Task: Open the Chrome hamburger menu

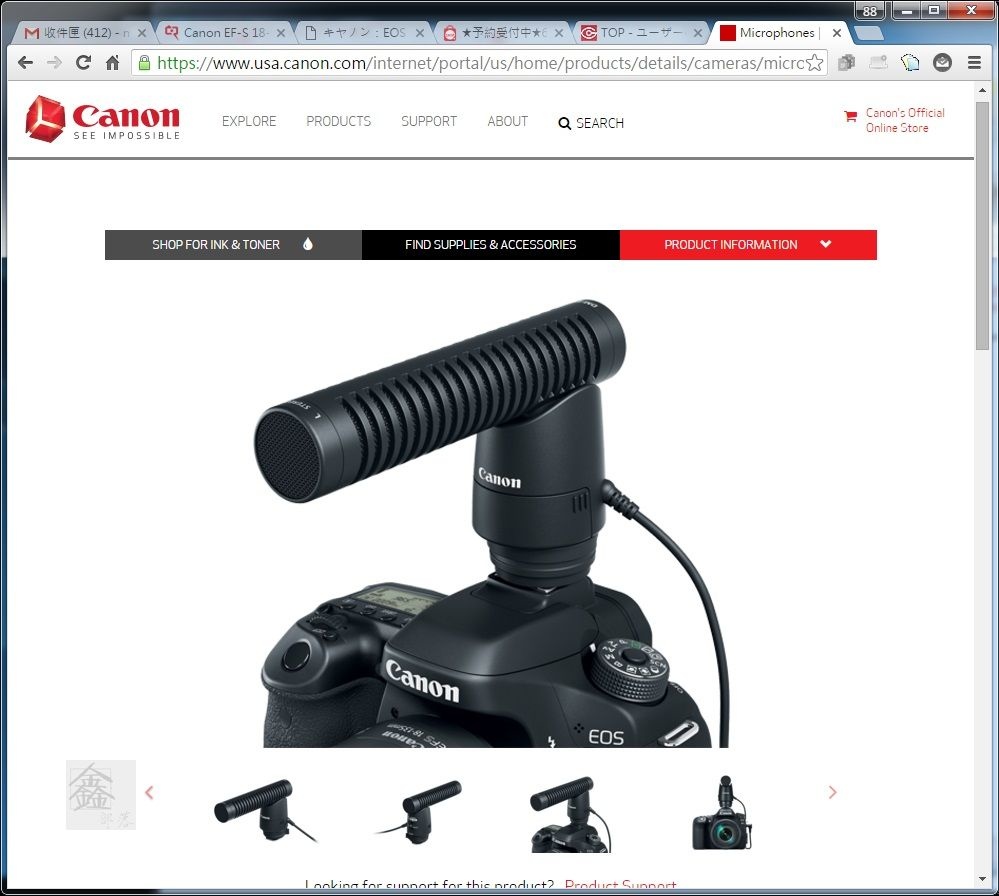Action: [974, 62]
